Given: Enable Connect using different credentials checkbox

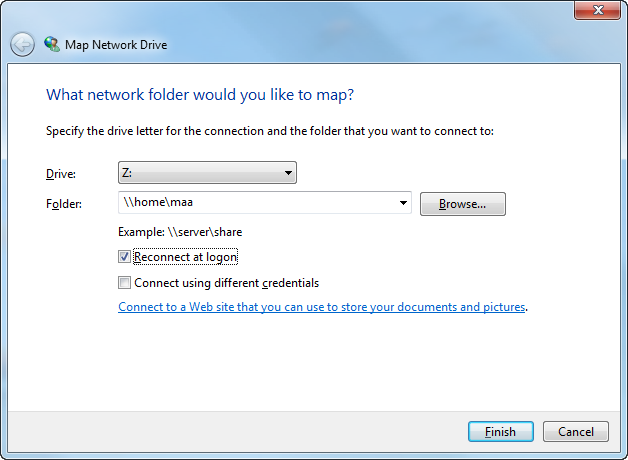Looking at the screenshot, I should click(125, 283).
